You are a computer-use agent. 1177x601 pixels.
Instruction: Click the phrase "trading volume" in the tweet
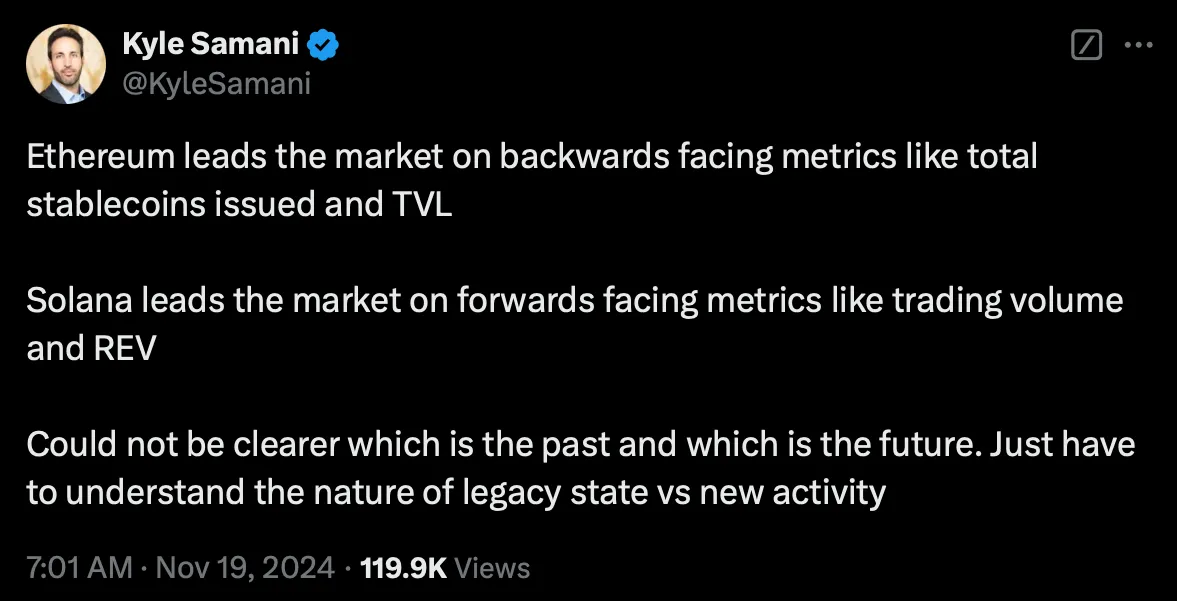[1008, 300]
